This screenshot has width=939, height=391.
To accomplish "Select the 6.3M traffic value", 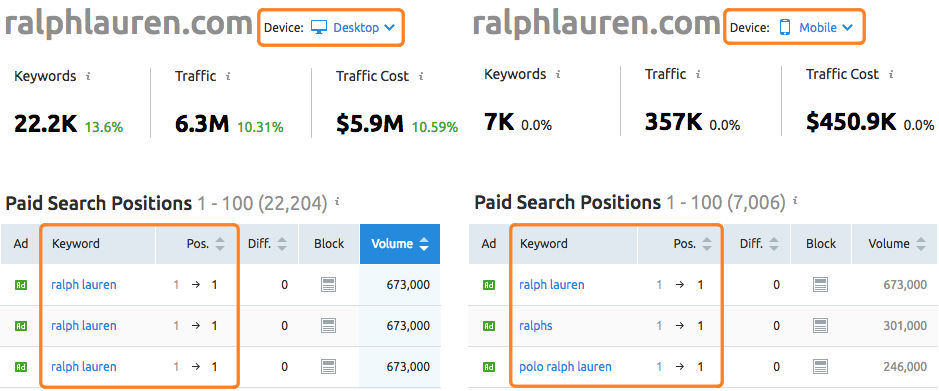I will 202,124.
